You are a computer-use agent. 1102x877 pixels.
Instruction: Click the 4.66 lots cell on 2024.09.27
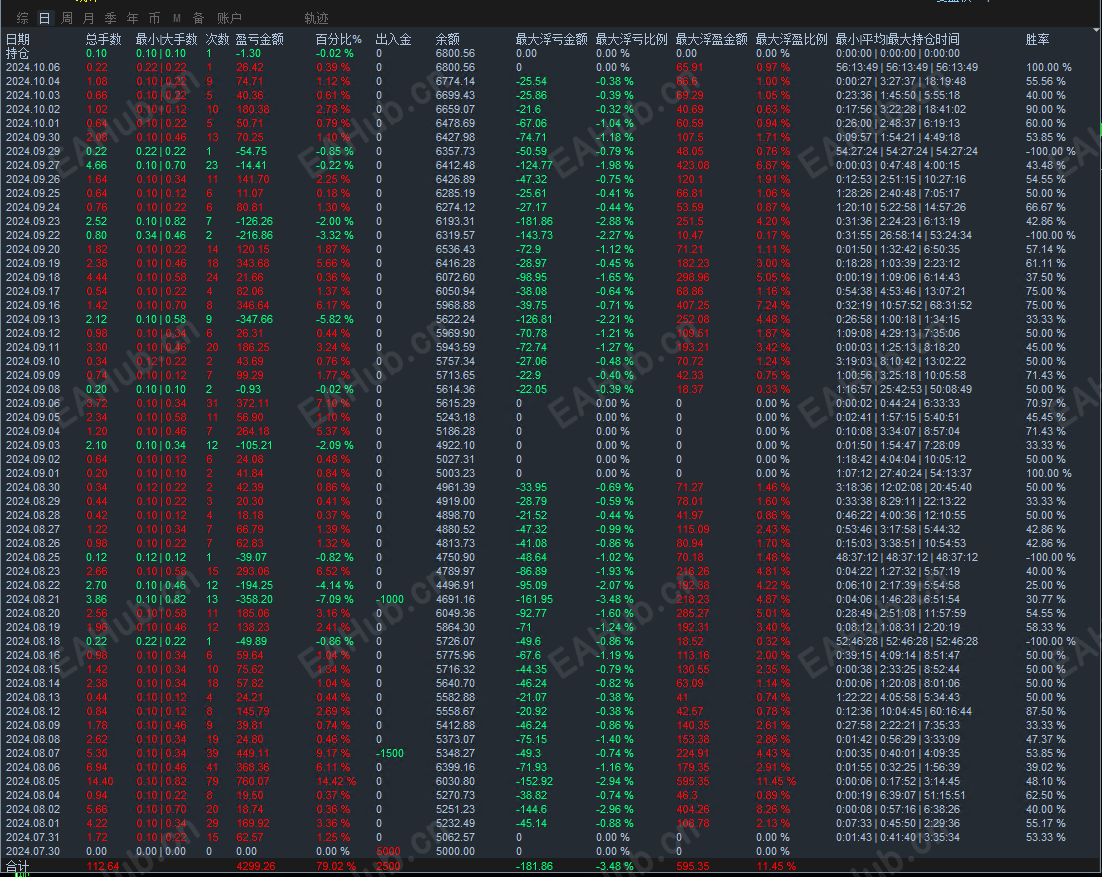(x=96, y=166)
